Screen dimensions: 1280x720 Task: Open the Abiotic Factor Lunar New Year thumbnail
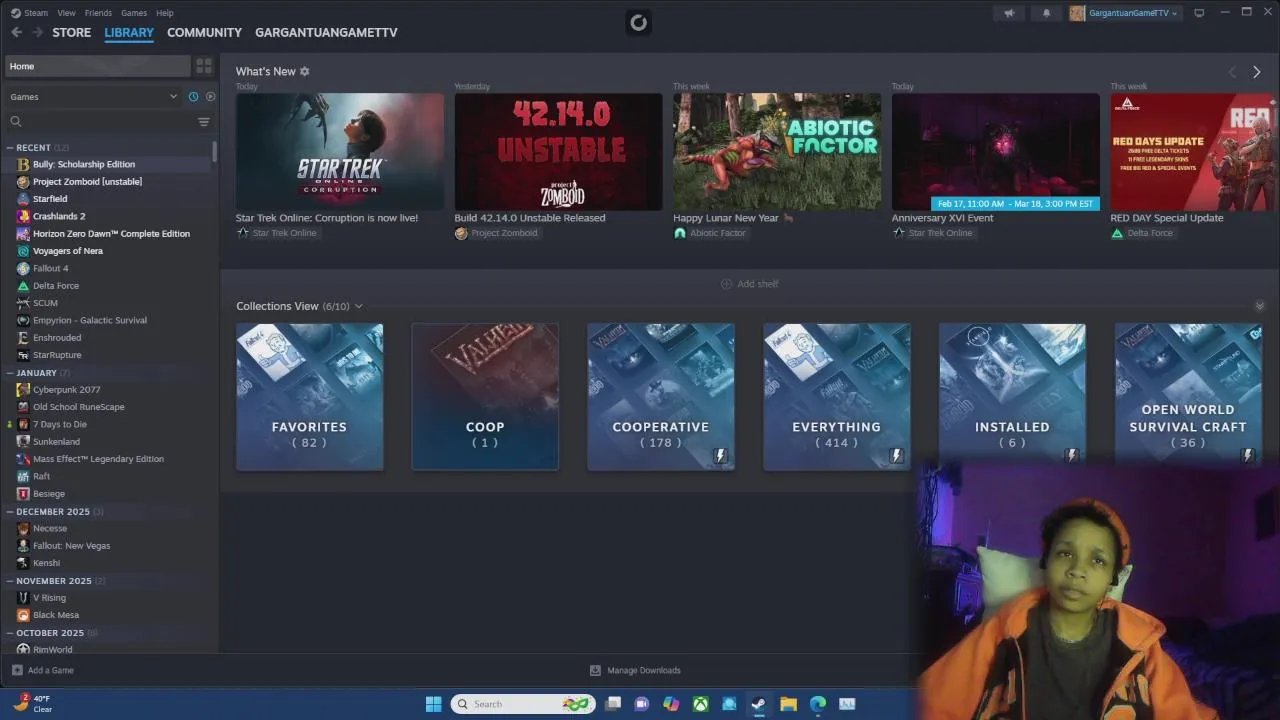pos(777,152)
